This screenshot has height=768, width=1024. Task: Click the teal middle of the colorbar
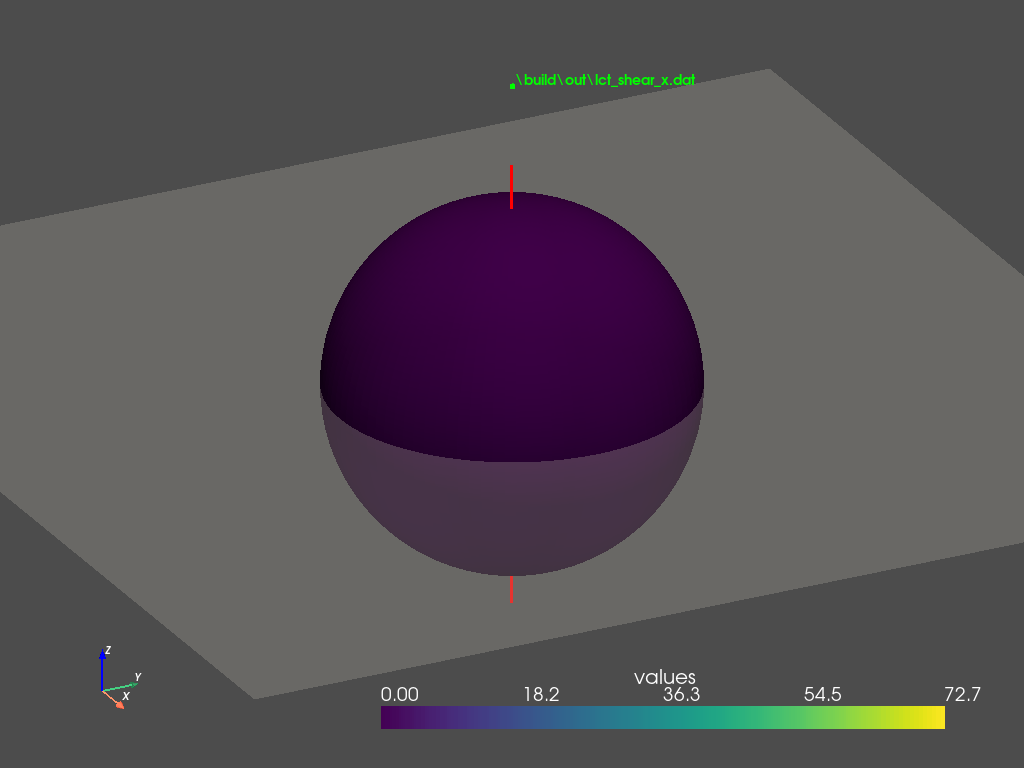663,717
